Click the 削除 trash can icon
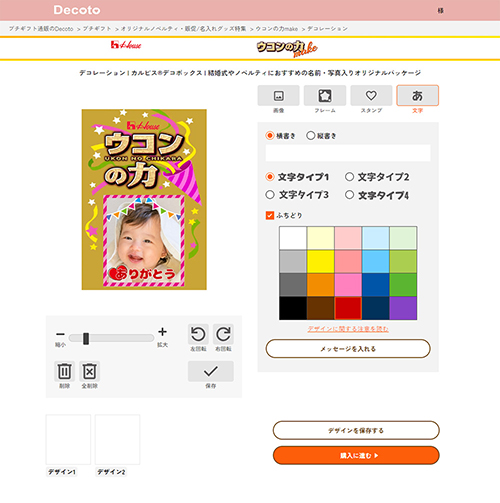Screen dimensions: 500x503 (64, 371)
